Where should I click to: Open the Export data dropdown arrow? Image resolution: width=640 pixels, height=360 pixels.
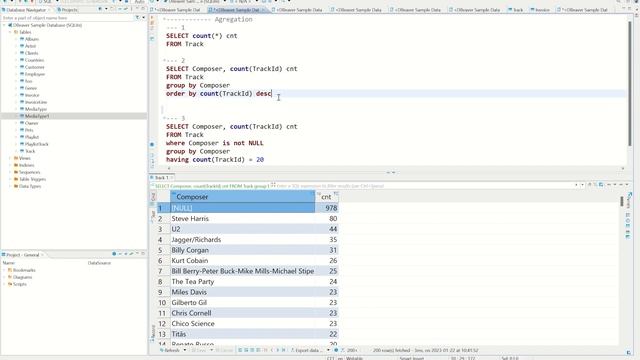328,350
